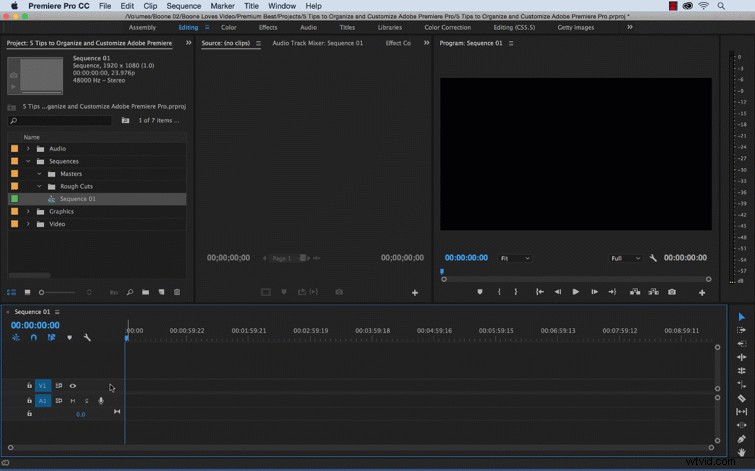
Task: Click the trash Clear icon in Project panel
Action: [x=177, y=292]
